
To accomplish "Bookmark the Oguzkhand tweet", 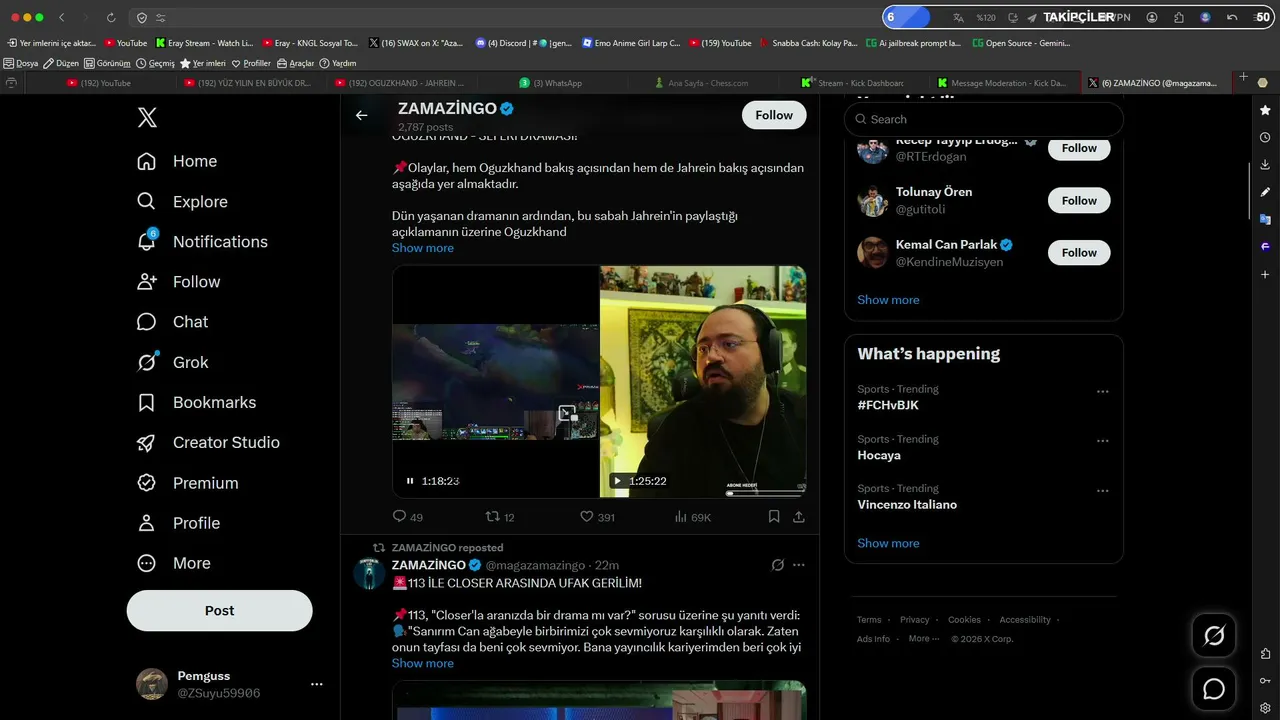I will (774, 517).
